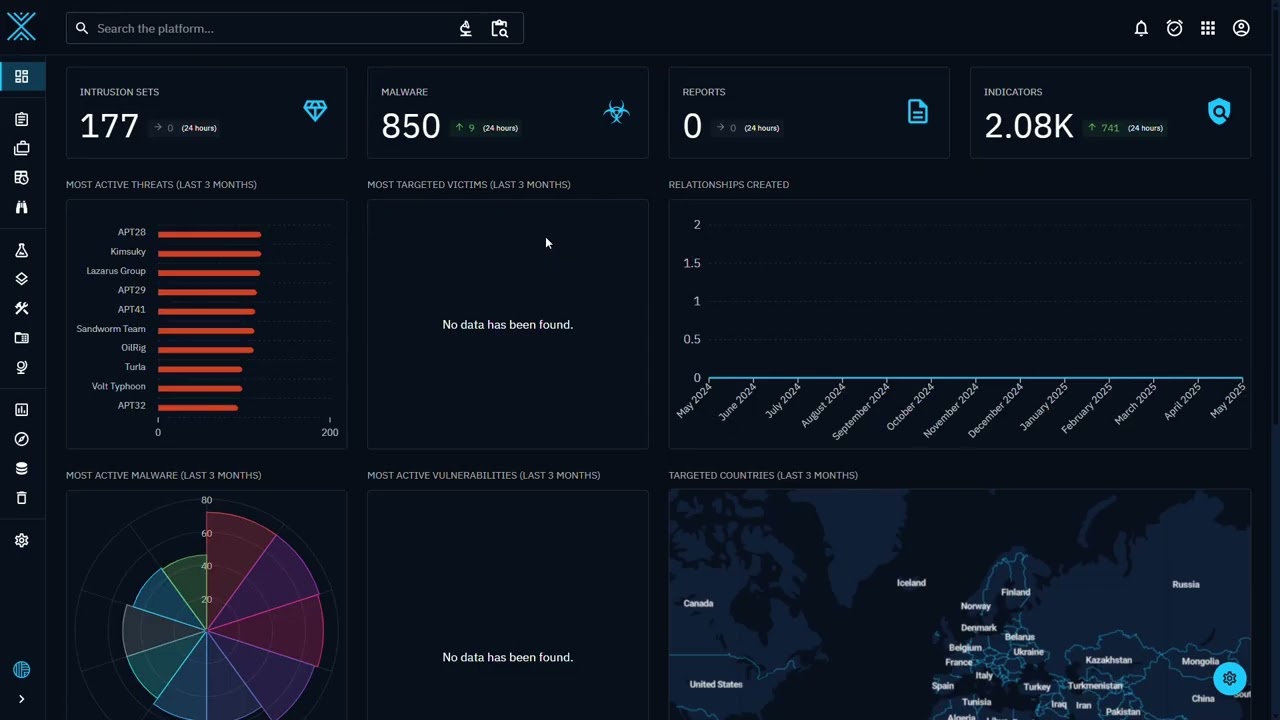Click the Malware 24 hours change of 9
The image size is (1280, 720).
coord(465,128)
